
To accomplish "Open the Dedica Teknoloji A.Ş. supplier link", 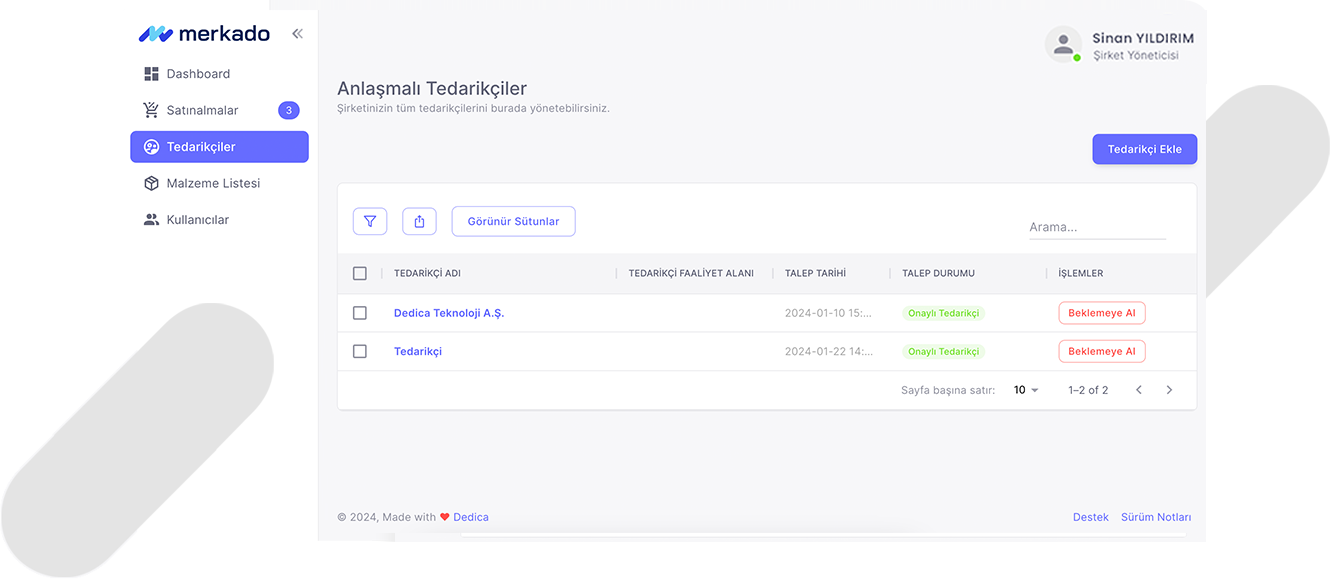I will [449, 313].
